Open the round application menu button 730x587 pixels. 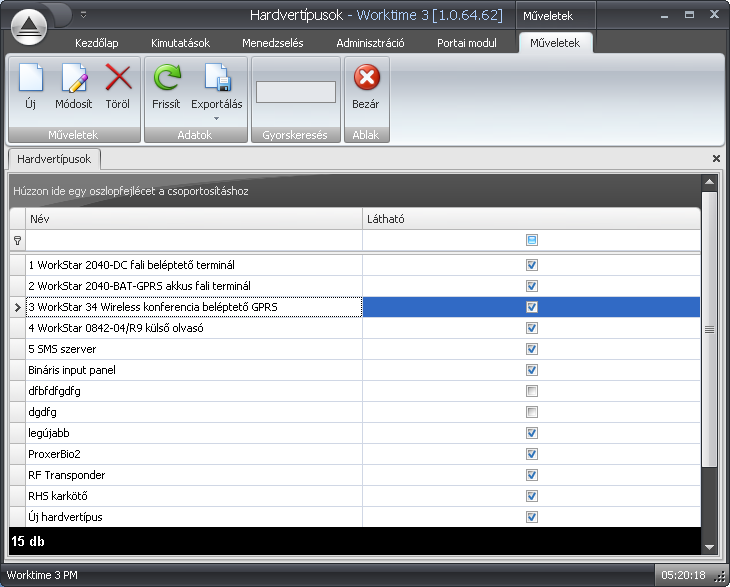pos(29,27)
